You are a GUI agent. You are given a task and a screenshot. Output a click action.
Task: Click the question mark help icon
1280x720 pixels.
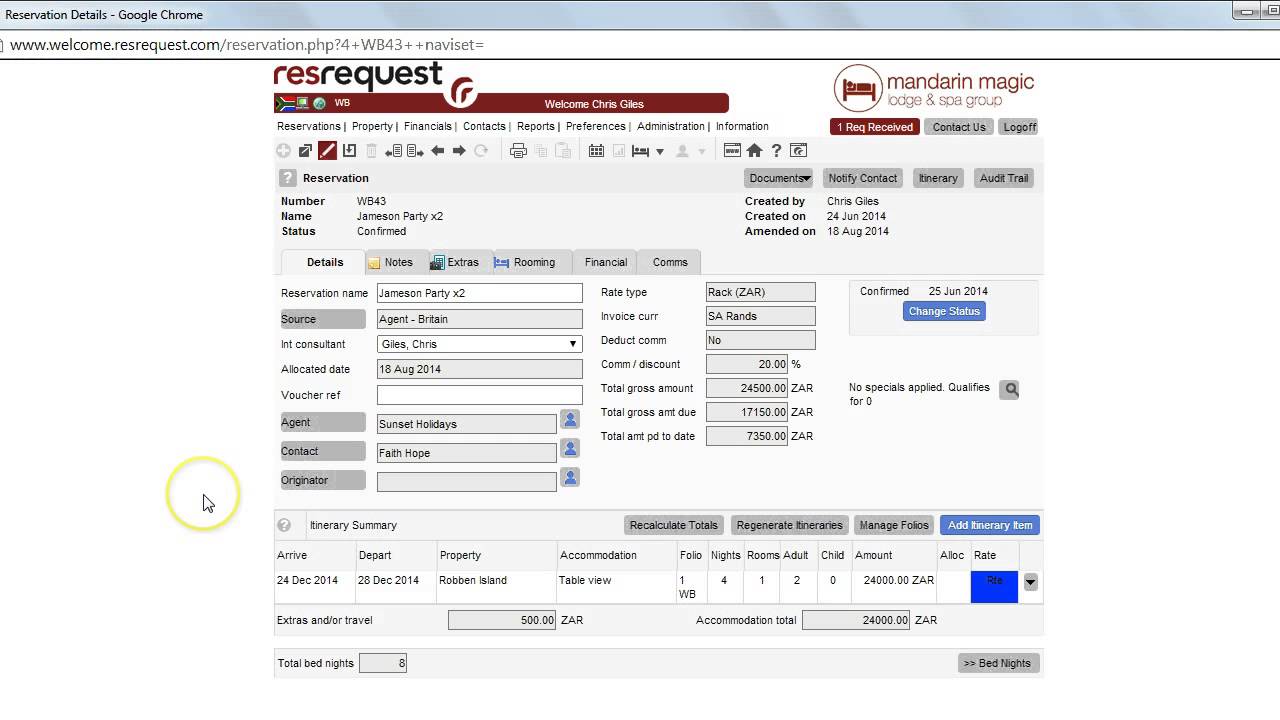[776, 151]
